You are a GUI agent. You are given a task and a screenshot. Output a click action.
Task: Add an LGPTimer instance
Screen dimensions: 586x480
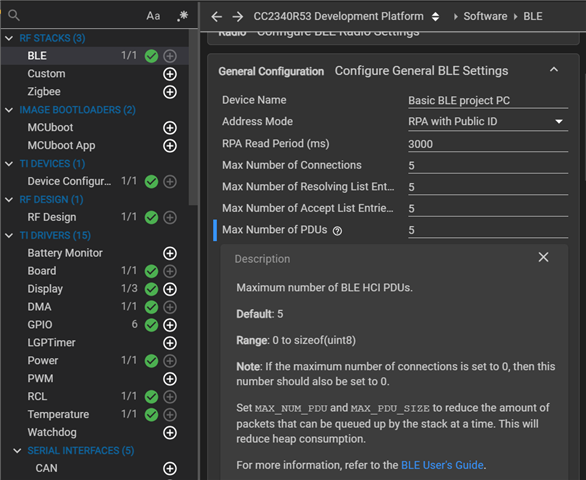click(170, 343)
